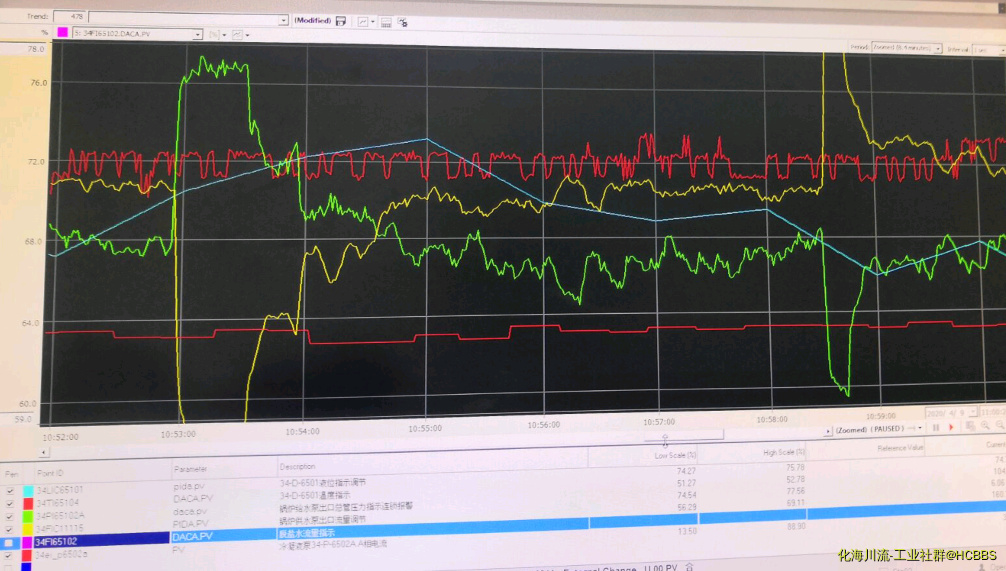Click the Low Scale value 56.29

(x=686, y=507)
